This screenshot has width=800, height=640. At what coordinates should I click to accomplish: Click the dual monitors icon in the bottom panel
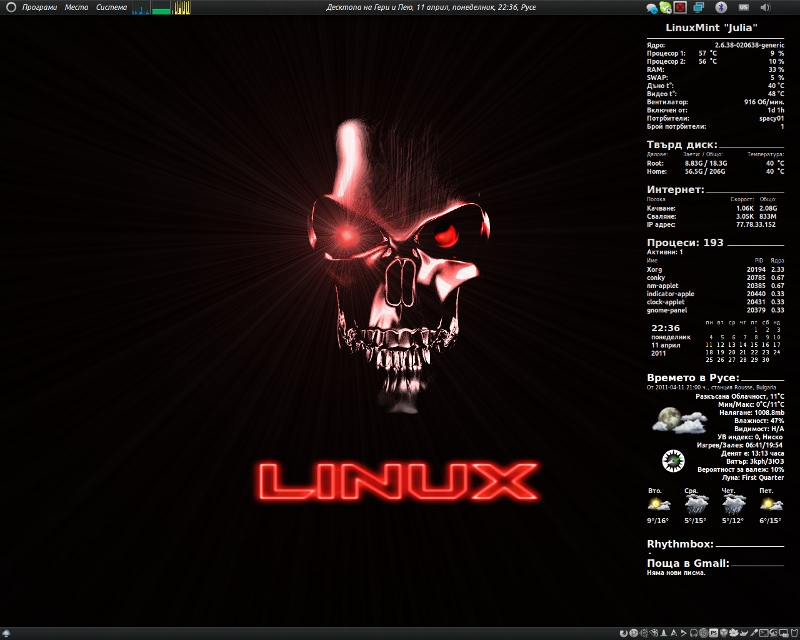(784, 633)
